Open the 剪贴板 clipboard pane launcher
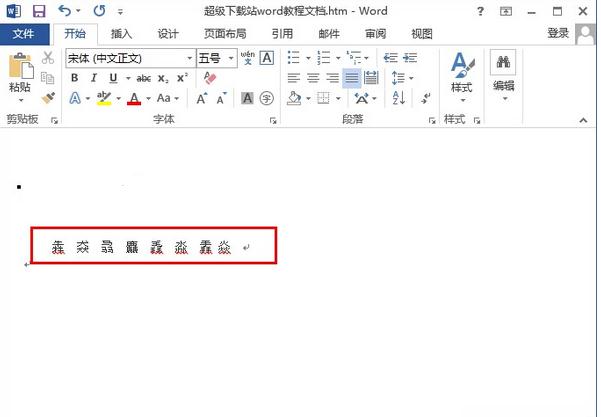Screen dimensions: 601x417 click(54, 120)
